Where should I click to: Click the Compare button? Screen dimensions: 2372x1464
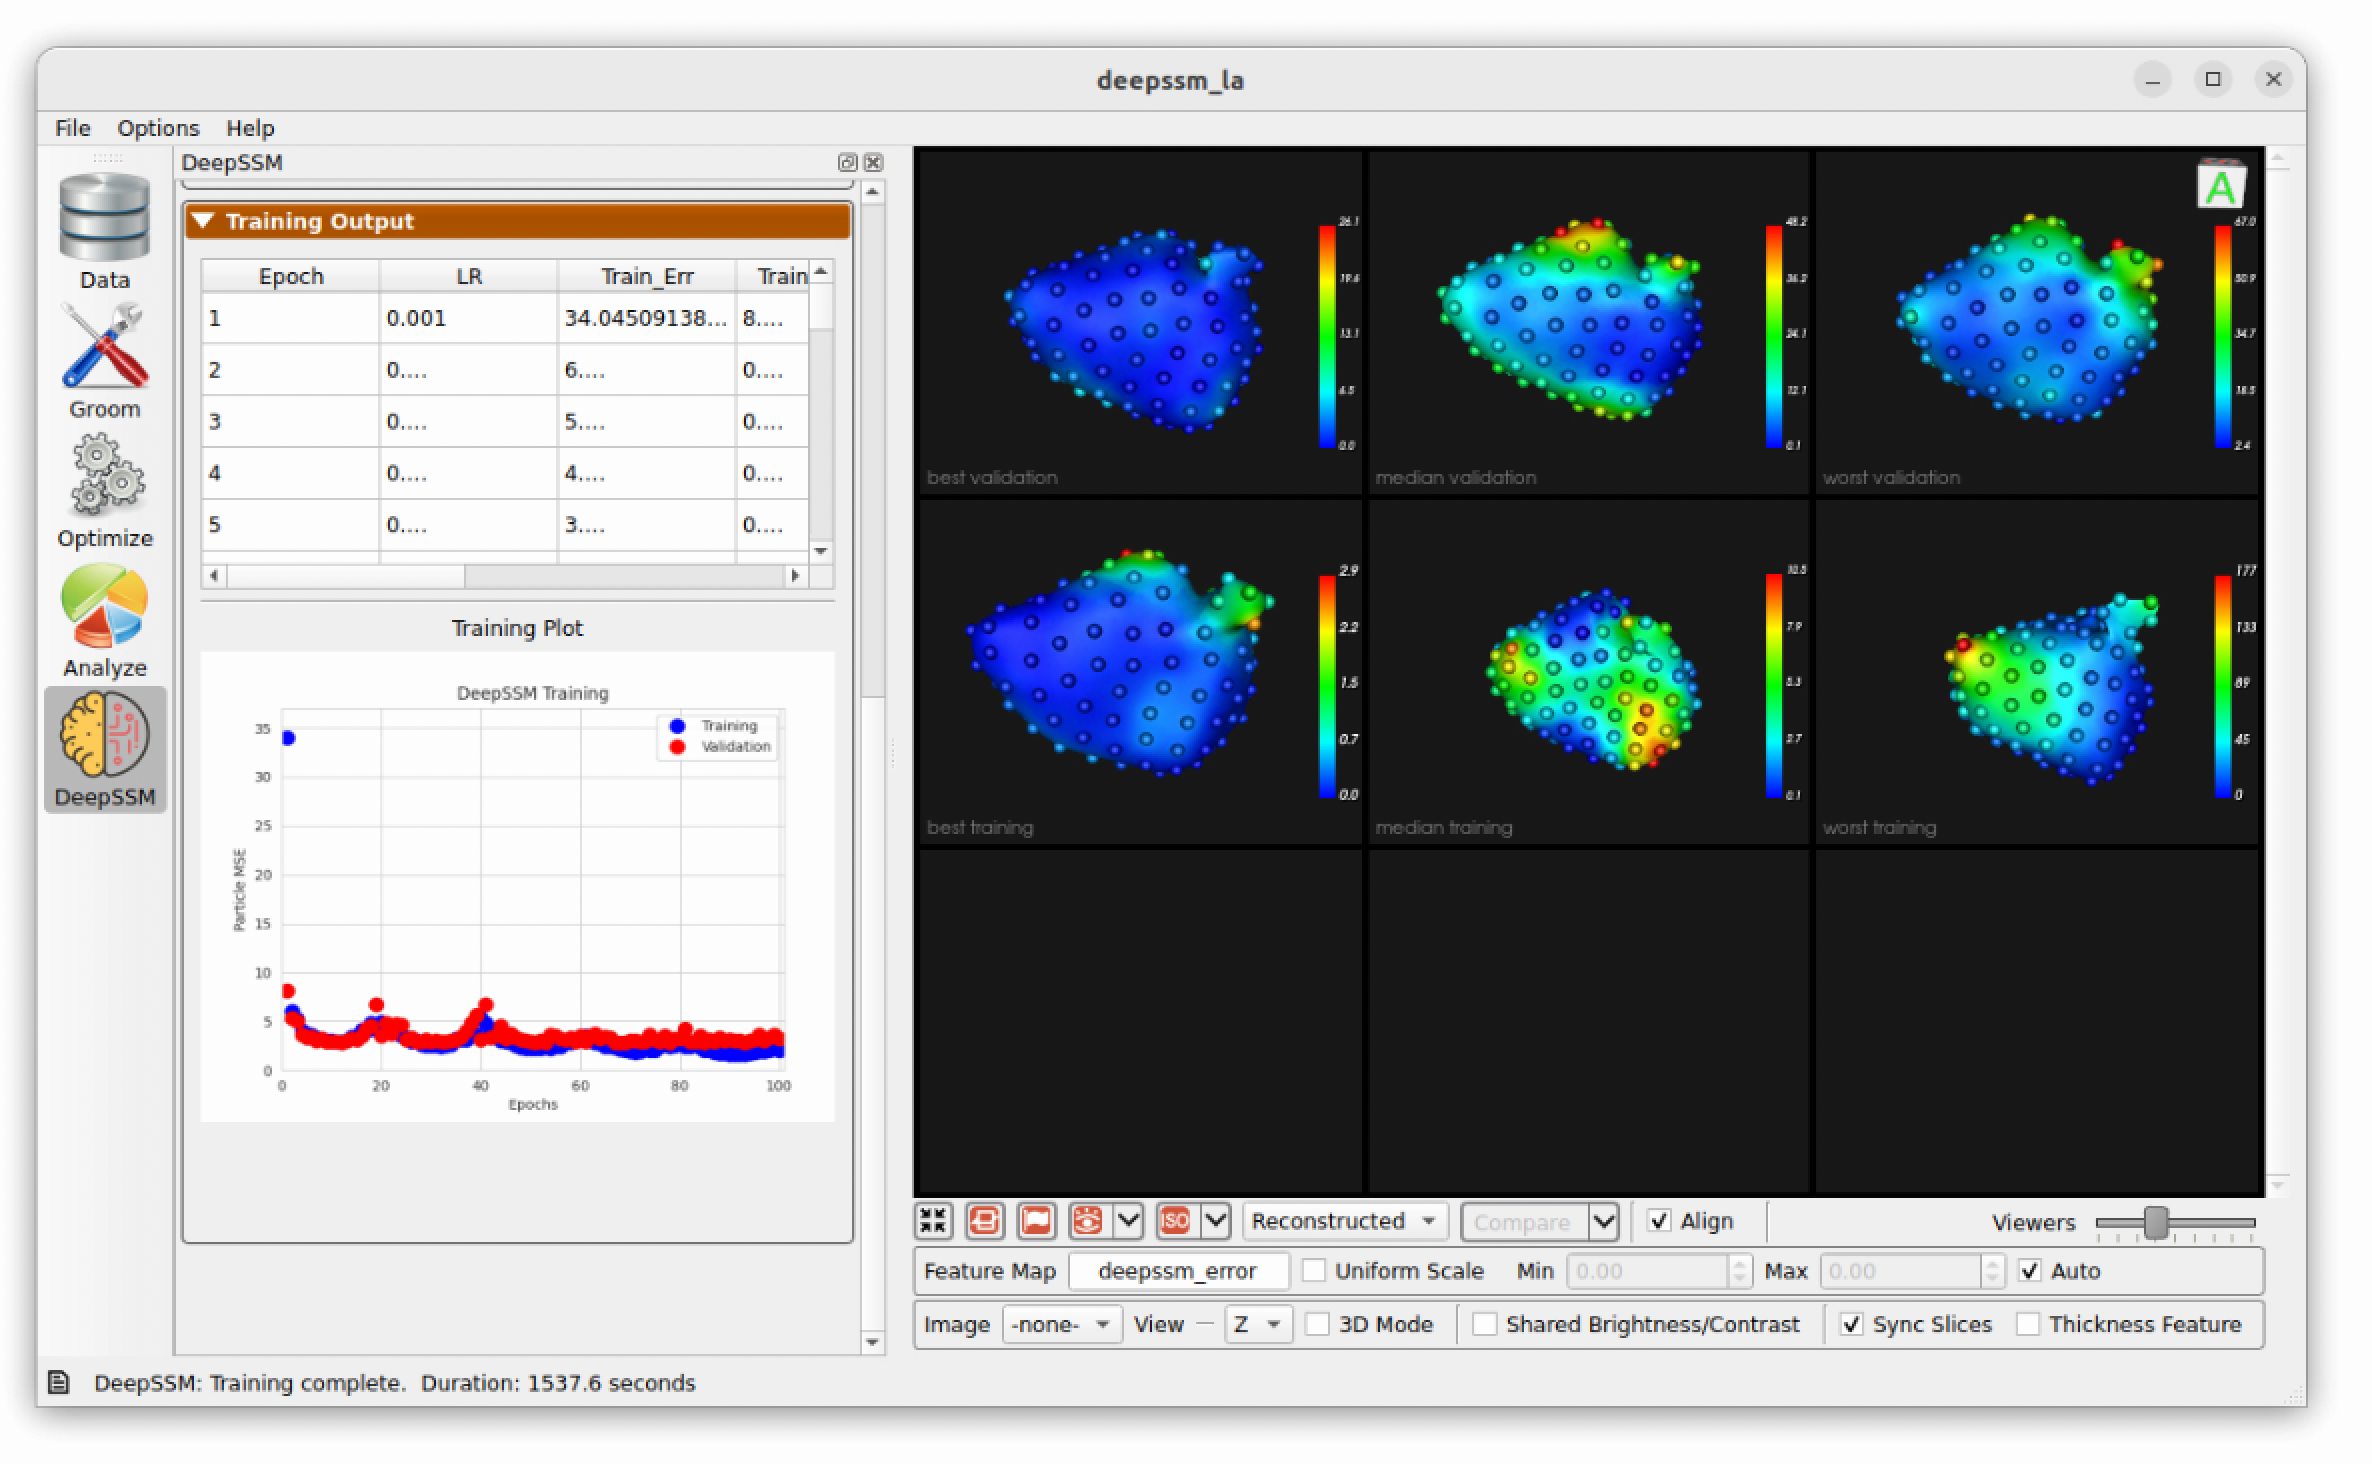click(1523, 1221)
